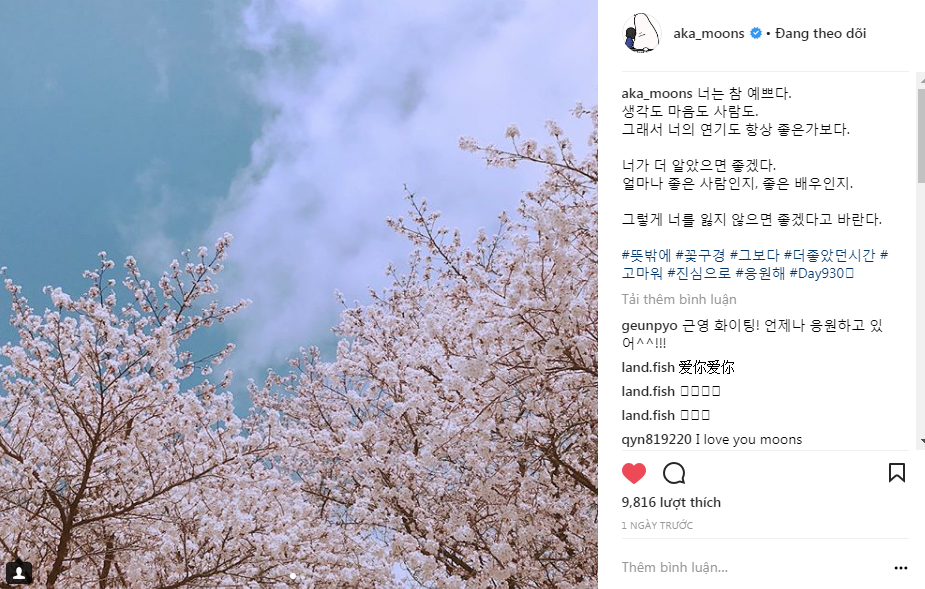The image size is (925, 589).
Task: Save post with the bookmark icon
Action: 897,473
